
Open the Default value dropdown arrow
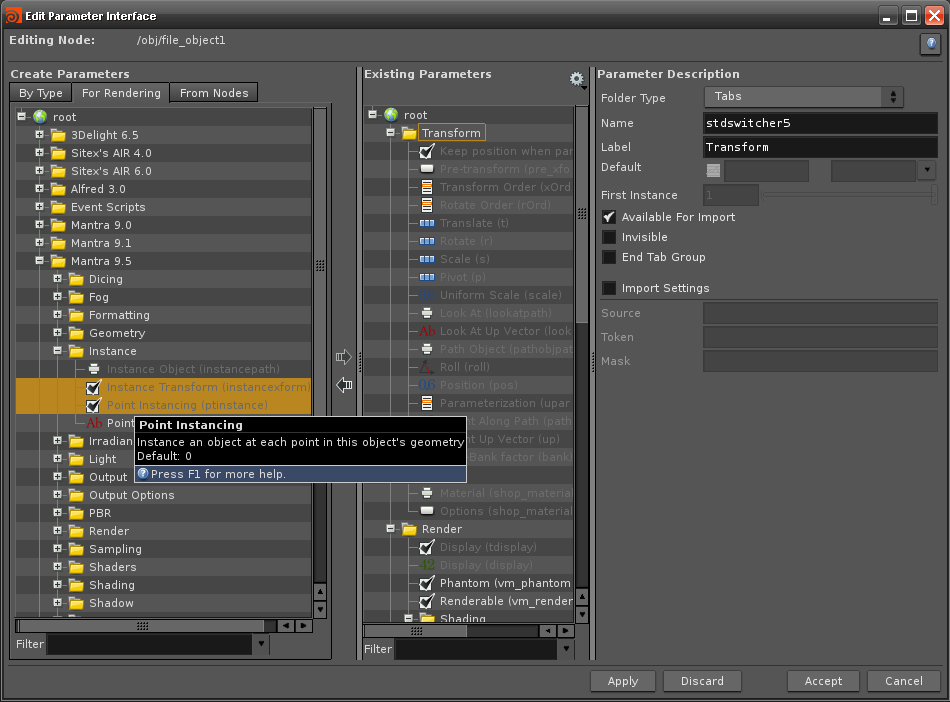tap(927, 170)
